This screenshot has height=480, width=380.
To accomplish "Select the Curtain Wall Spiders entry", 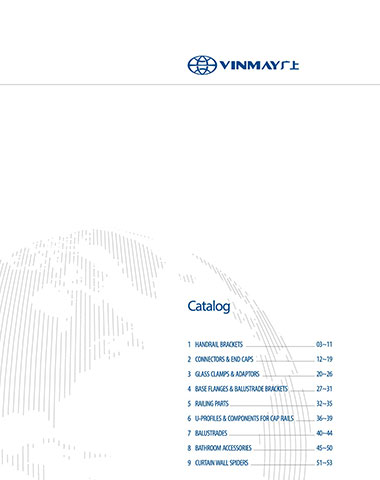I will click(222, 463).
